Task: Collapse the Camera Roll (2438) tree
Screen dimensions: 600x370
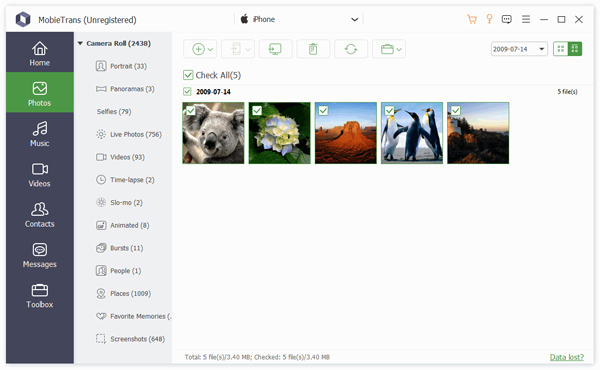Action: coord(80,43)
